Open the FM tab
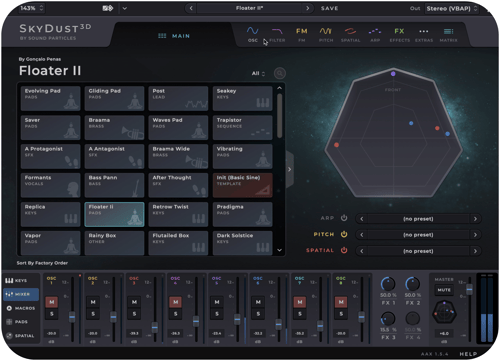This screenshot has width=500, height=361. click(x=302, y=35)
